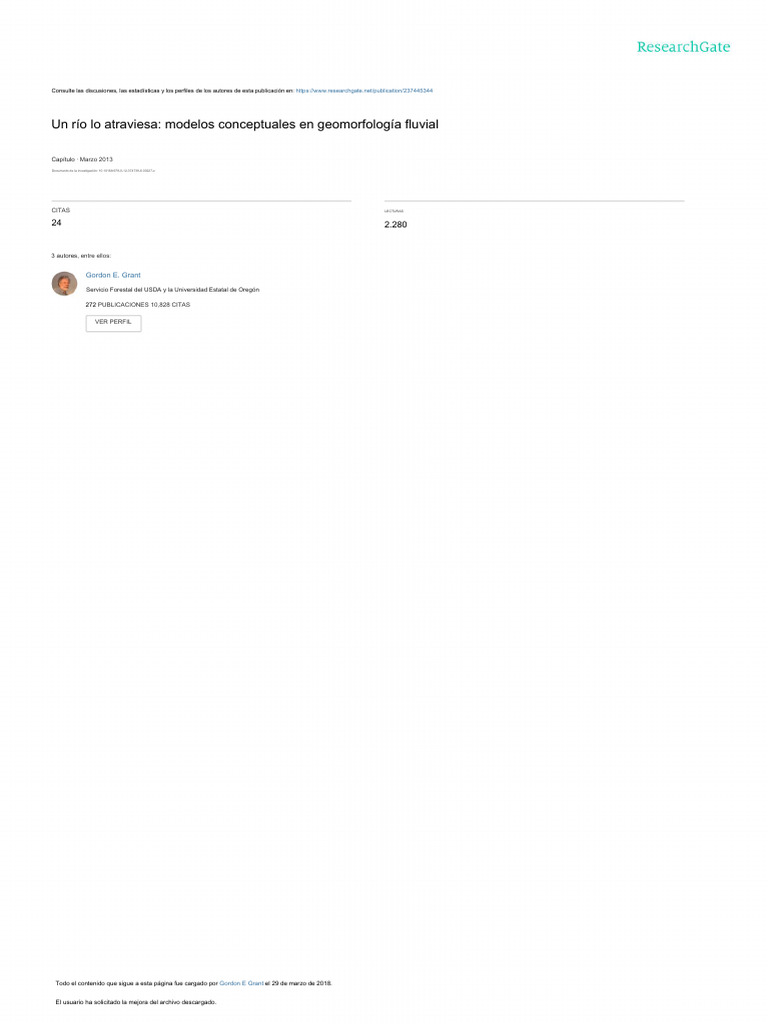Select the publication title text
The width and height of the screenshot is (768, 1024).
[x=245, y=124]
